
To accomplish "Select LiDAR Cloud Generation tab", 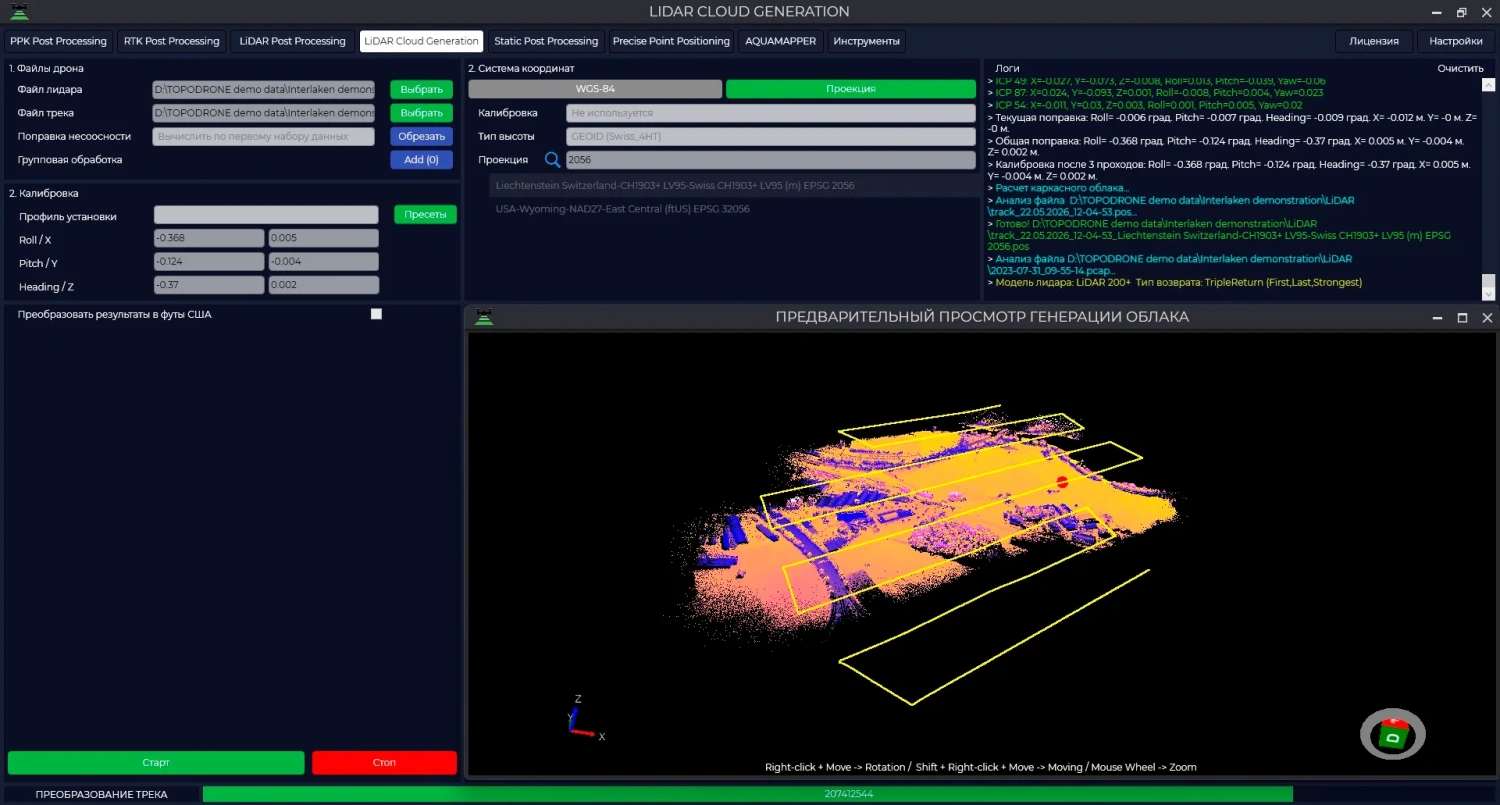I will (421, 41).
